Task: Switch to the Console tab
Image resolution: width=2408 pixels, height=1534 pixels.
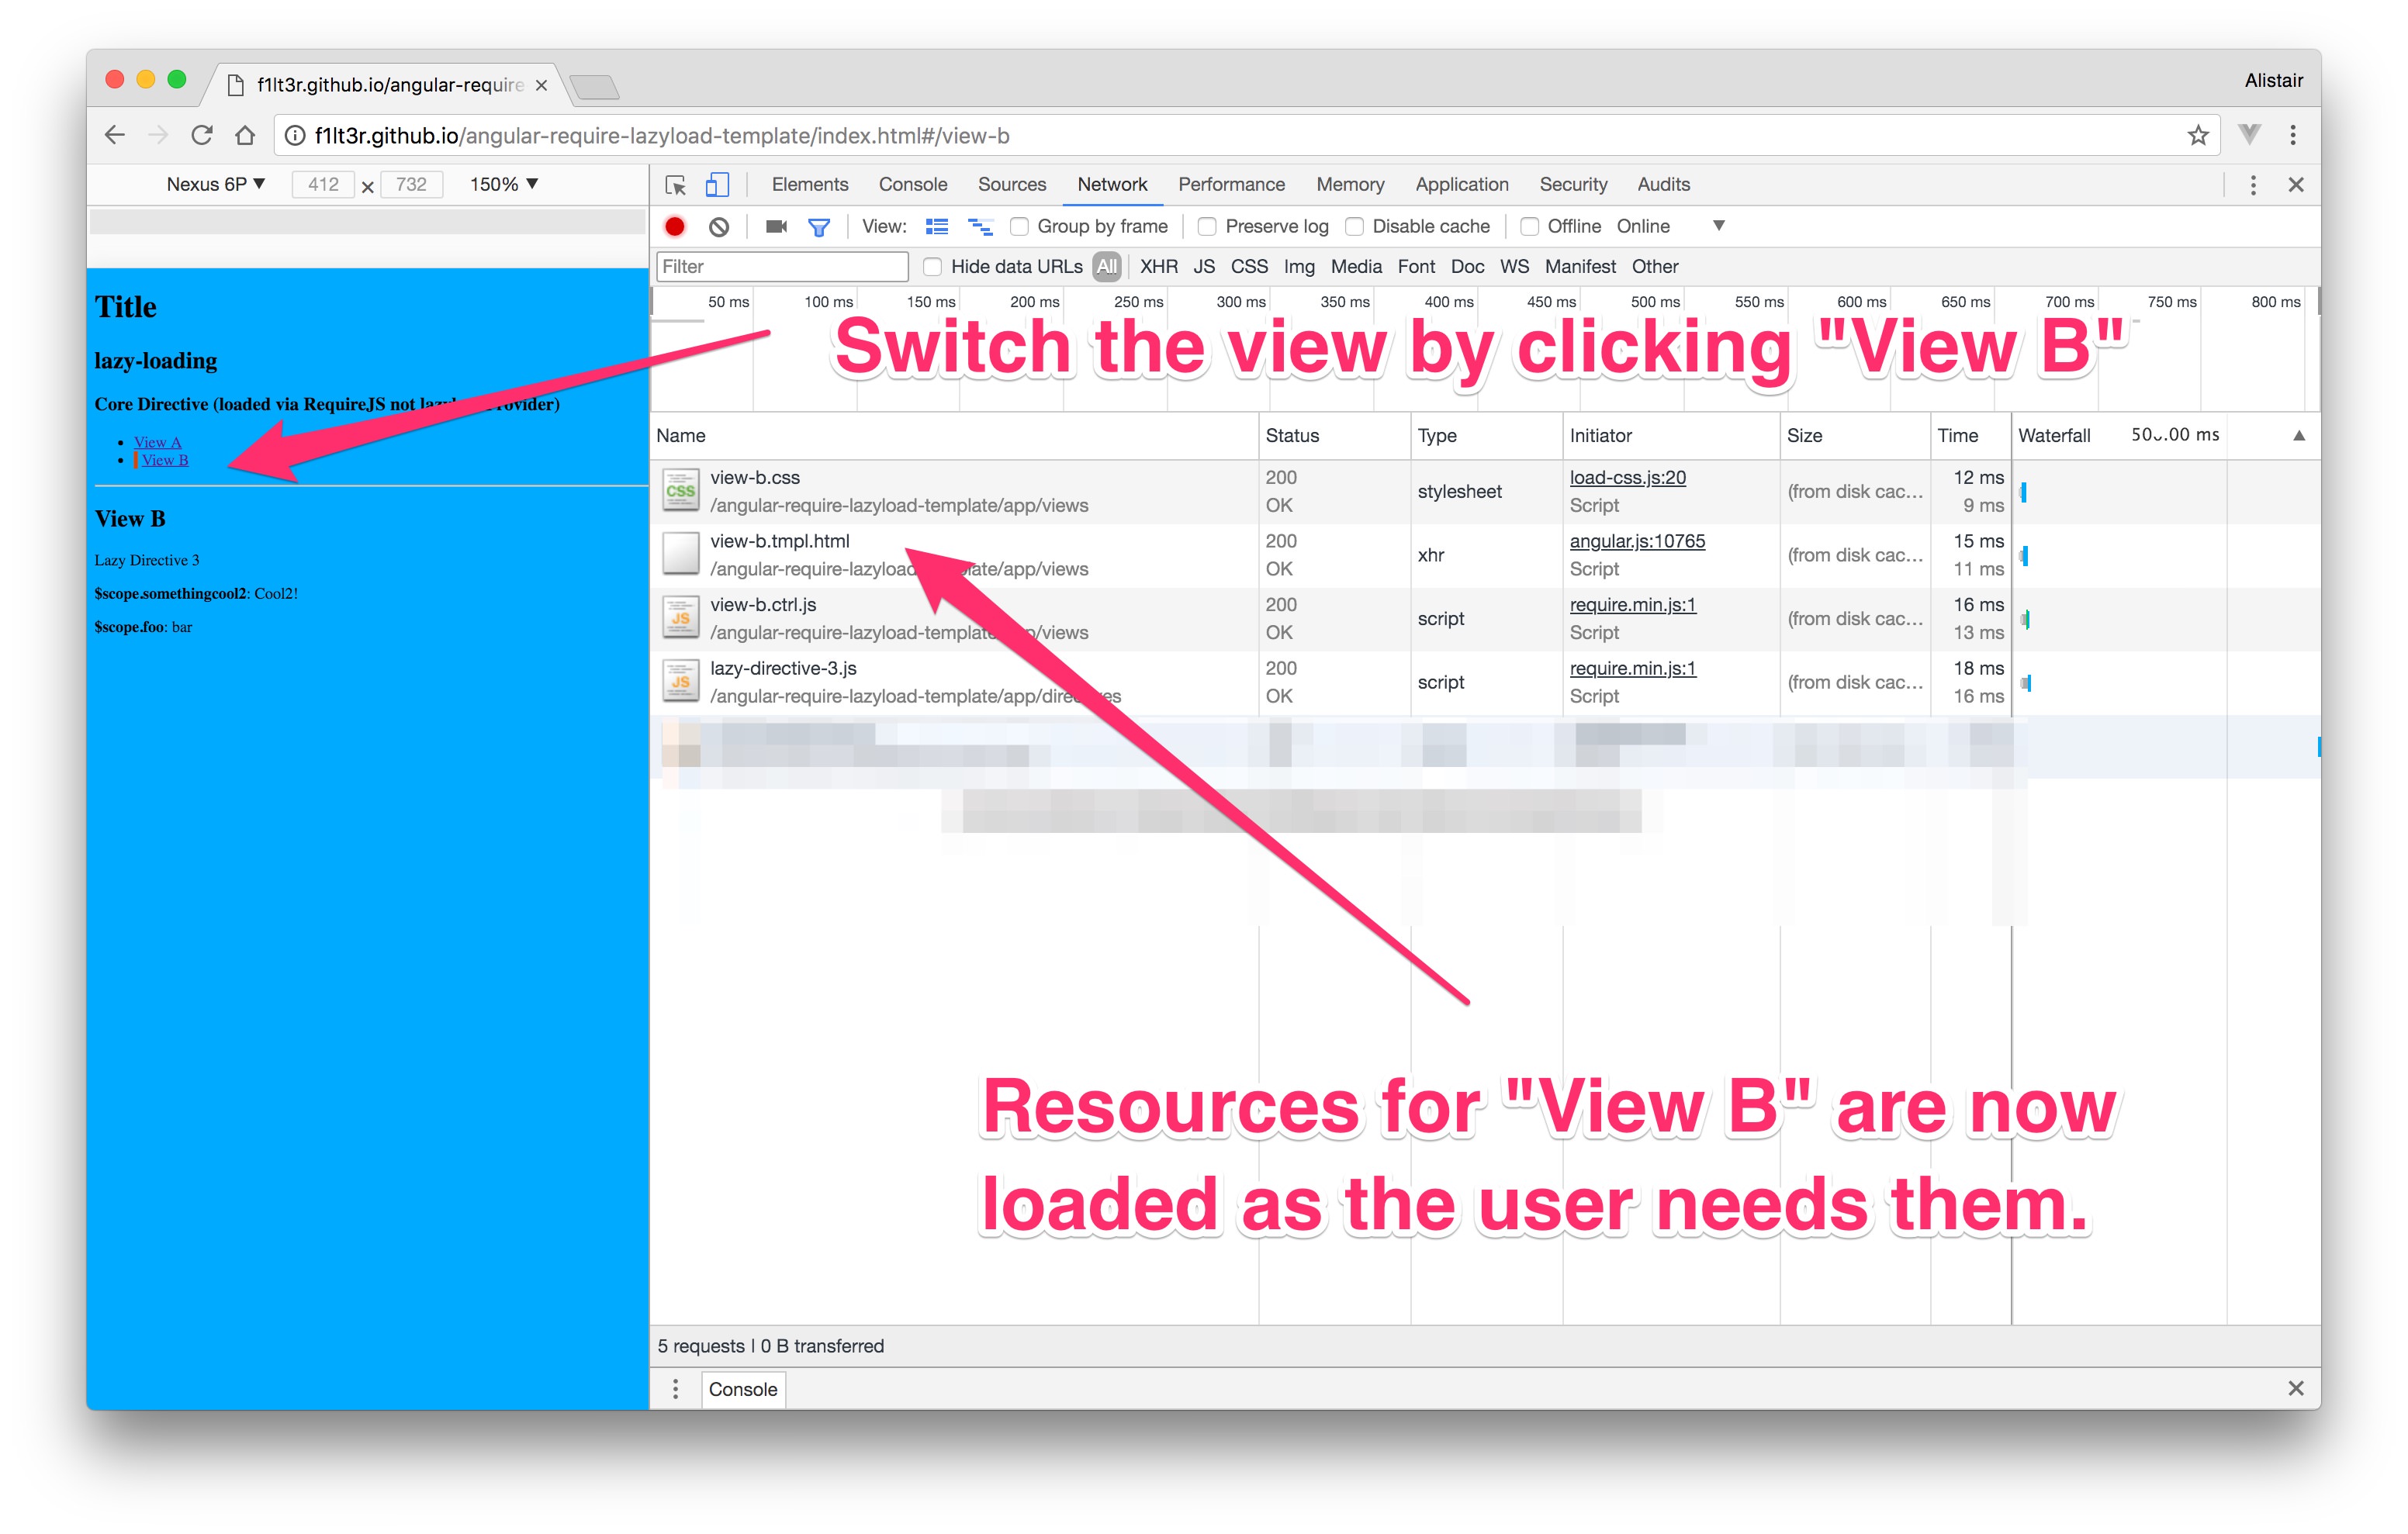Action: pos(912,185)
